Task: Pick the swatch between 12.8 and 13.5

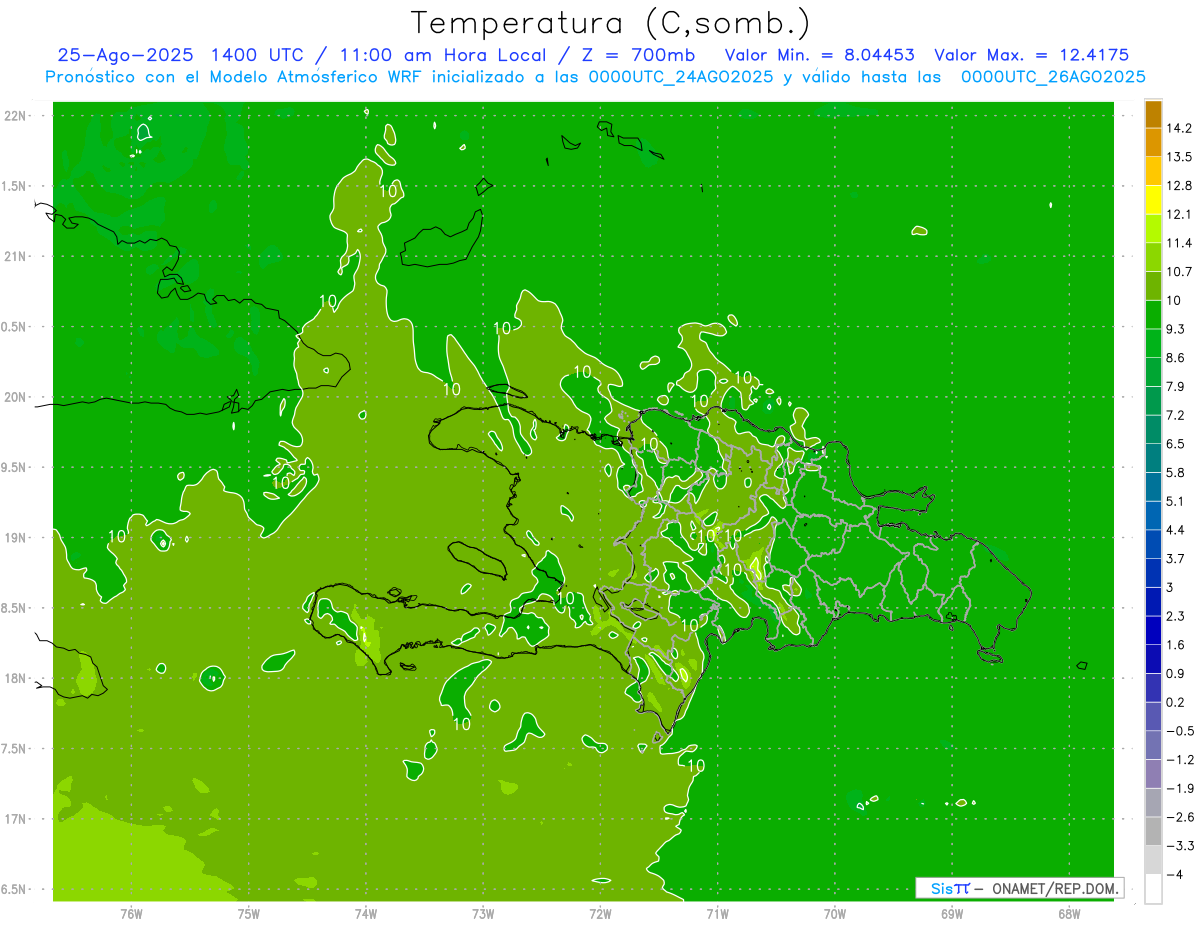Action: (x=1153, y=171)
